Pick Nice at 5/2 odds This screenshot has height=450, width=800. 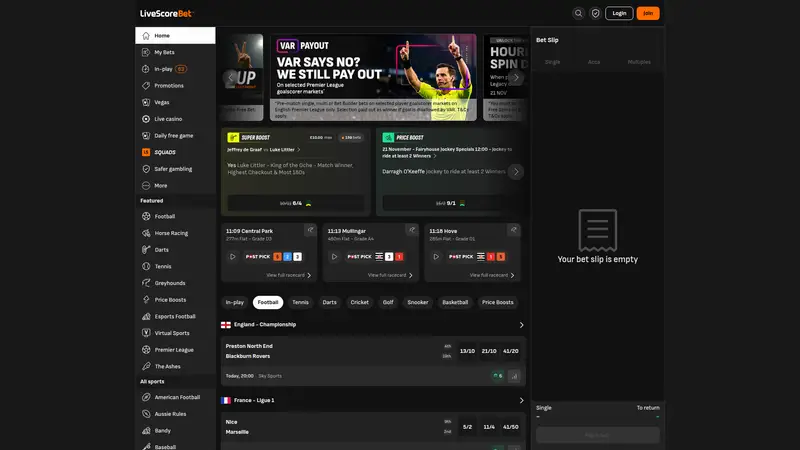click(x=467, y=427)
